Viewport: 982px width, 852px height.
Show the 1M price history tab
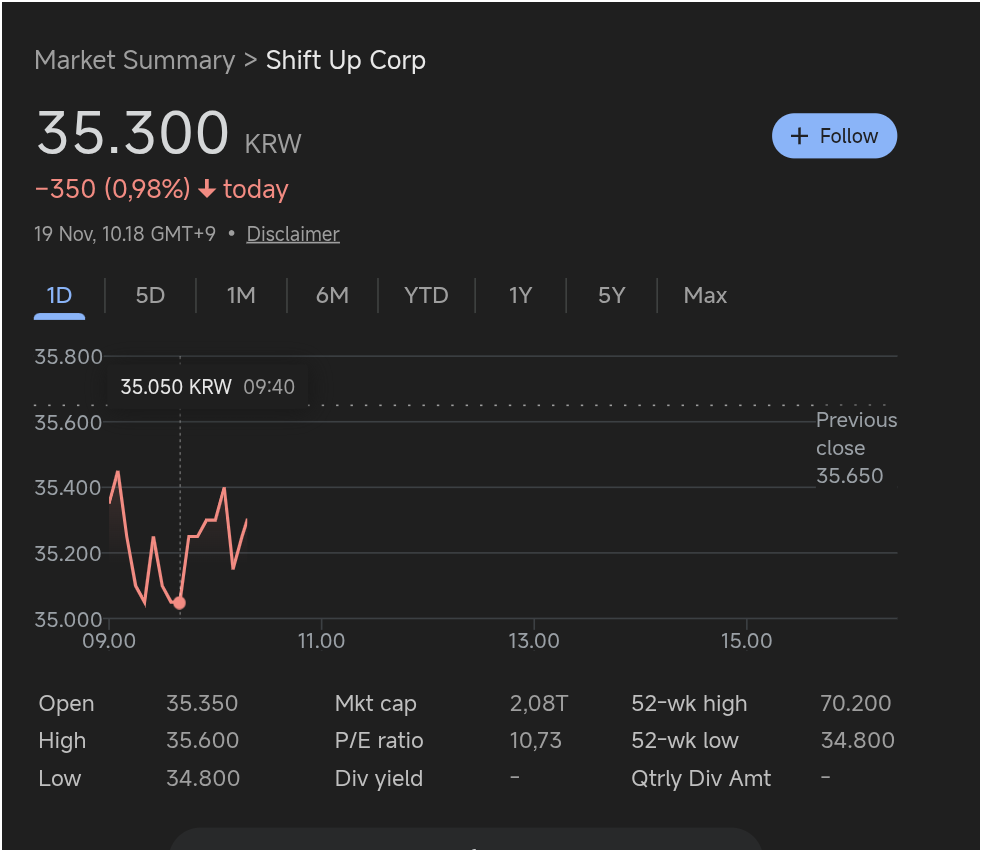coord(241,295)
